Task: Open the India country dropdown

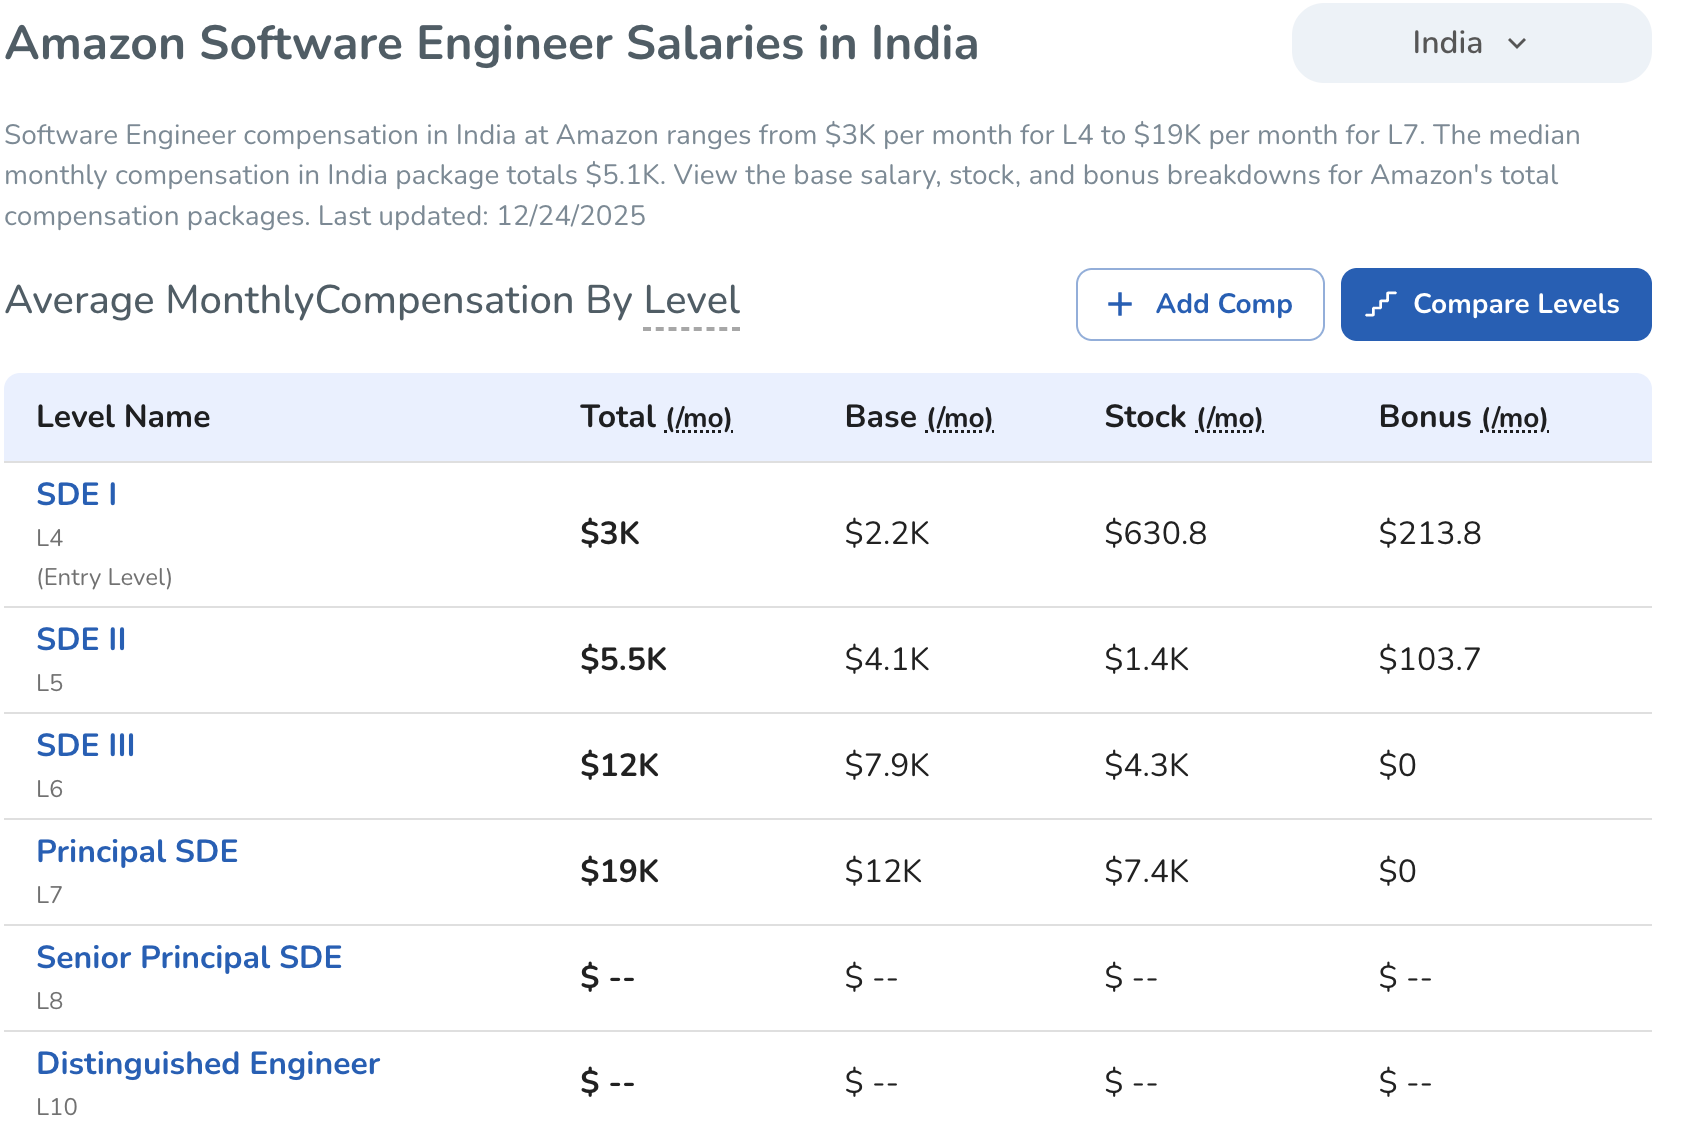Action: click(x=1470, y=43)
